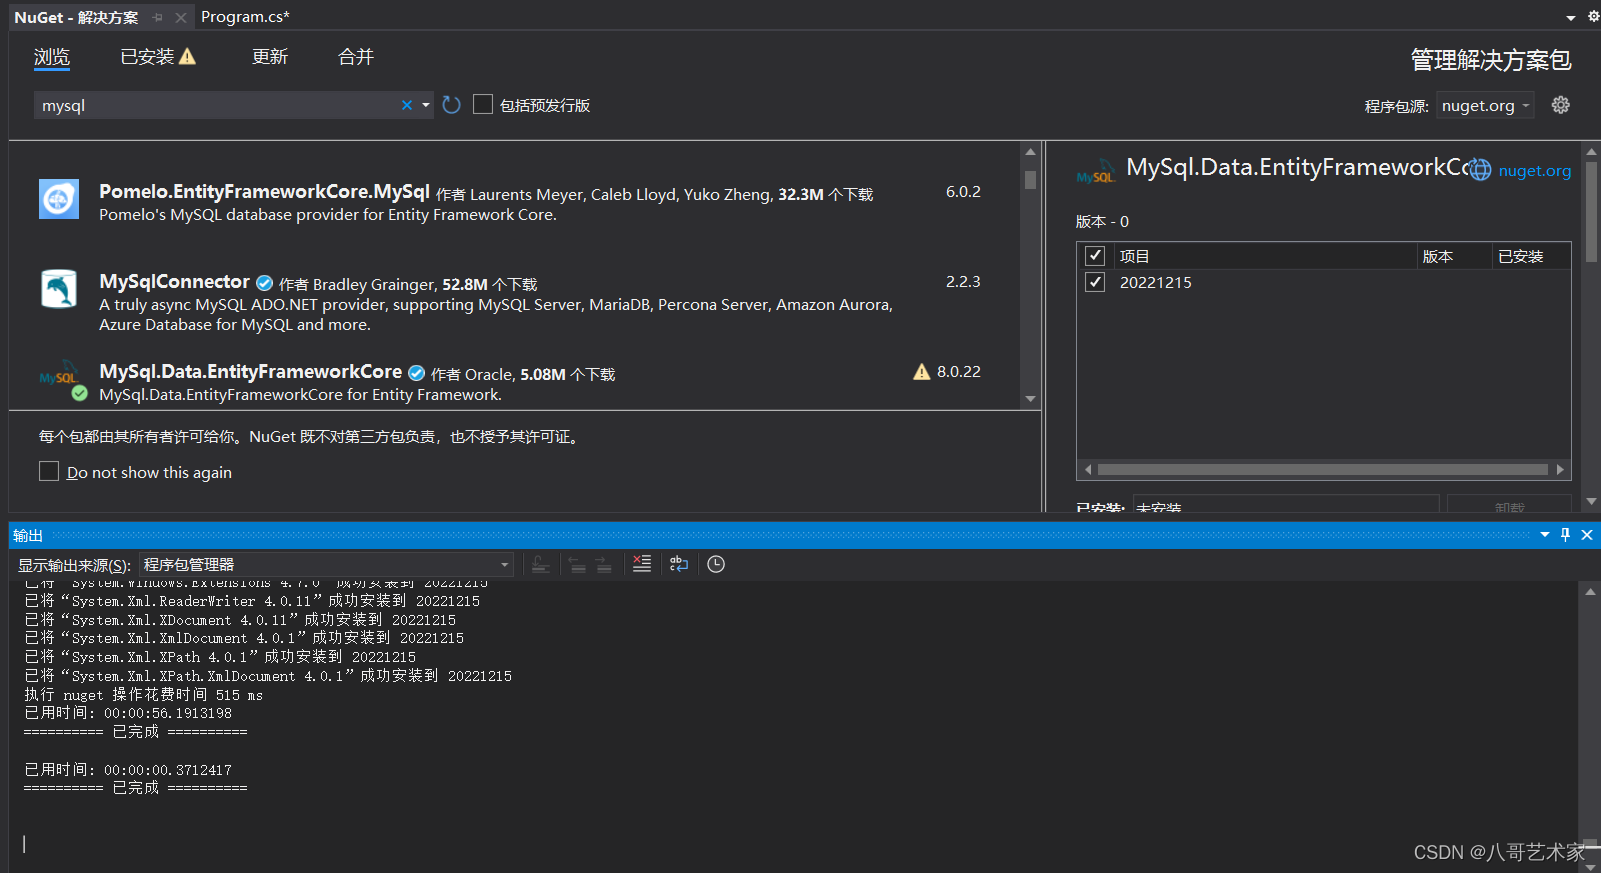
Task: Open the Program.cs* editor tab
Action: [245, 17]
